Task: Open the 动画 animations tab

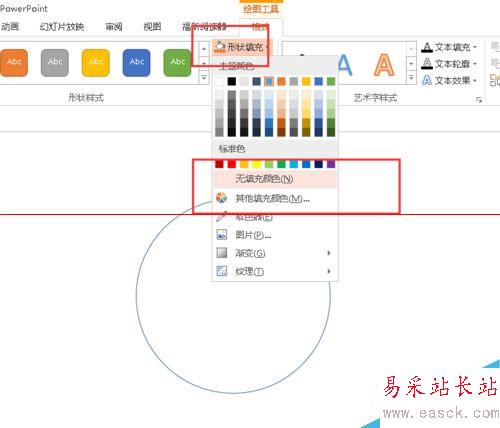Action: tap(10, 27)
